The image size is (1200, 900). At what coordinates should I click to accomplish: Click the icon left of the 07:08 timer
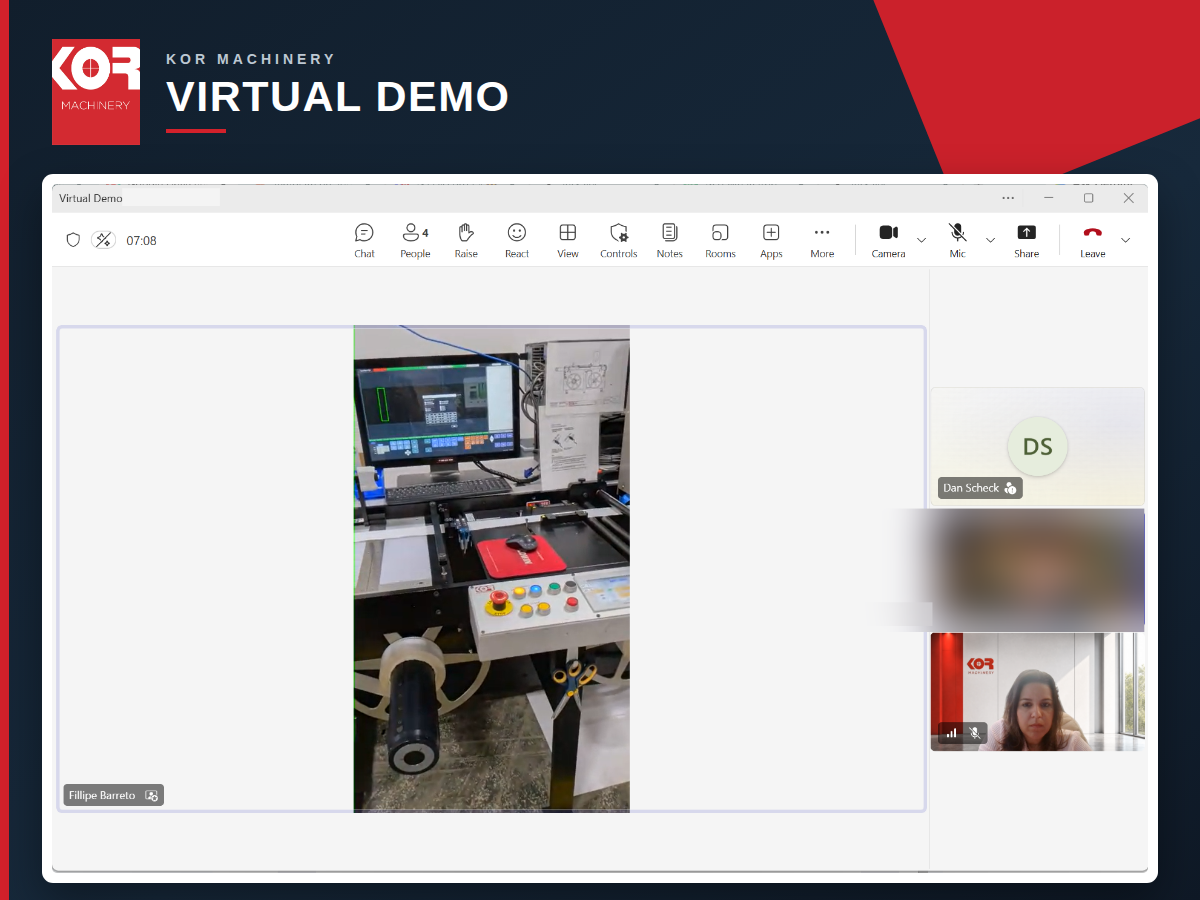[103, 240]
